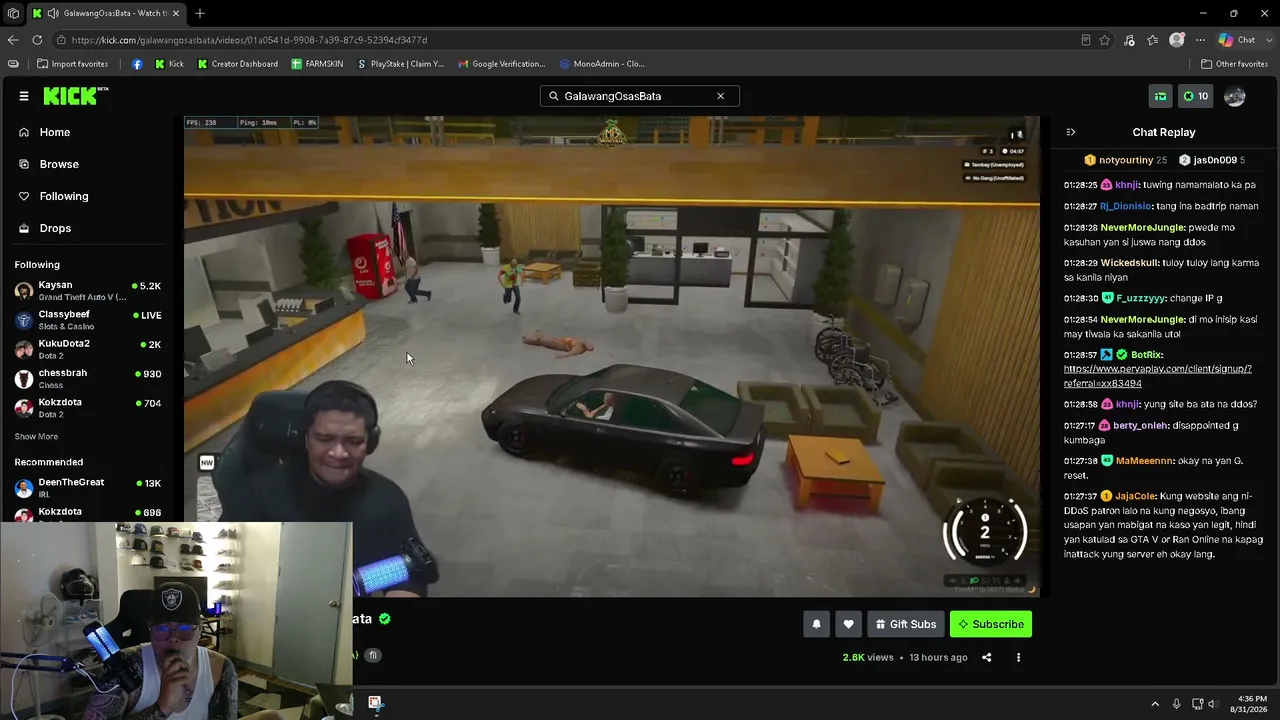Open the Facebook bookmark icon
1280x720 pixels.
coord(137,64)
